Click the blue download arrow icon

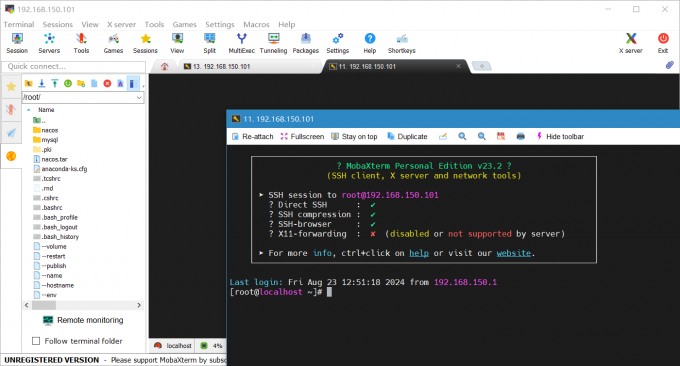coord(42,83)
